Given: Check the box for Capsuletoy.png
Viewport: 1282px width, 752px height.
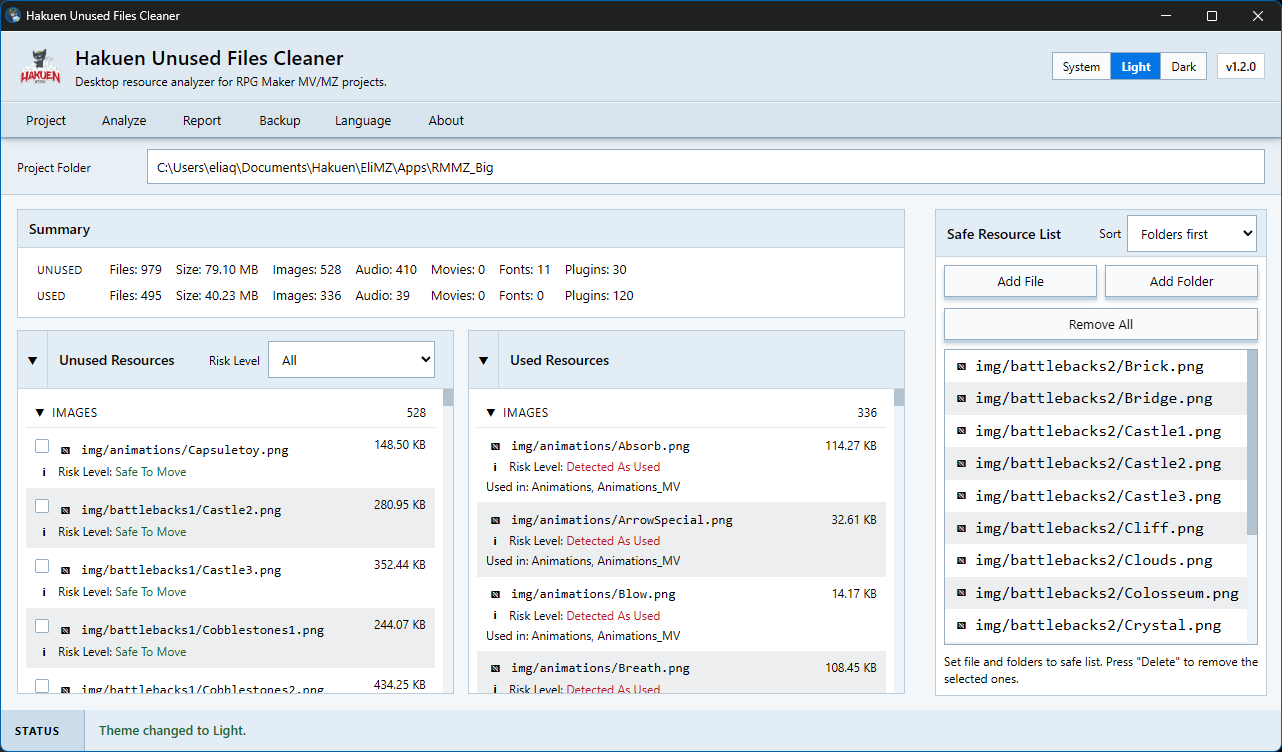Looking at the screenshot, I should (x=42, y=446).
